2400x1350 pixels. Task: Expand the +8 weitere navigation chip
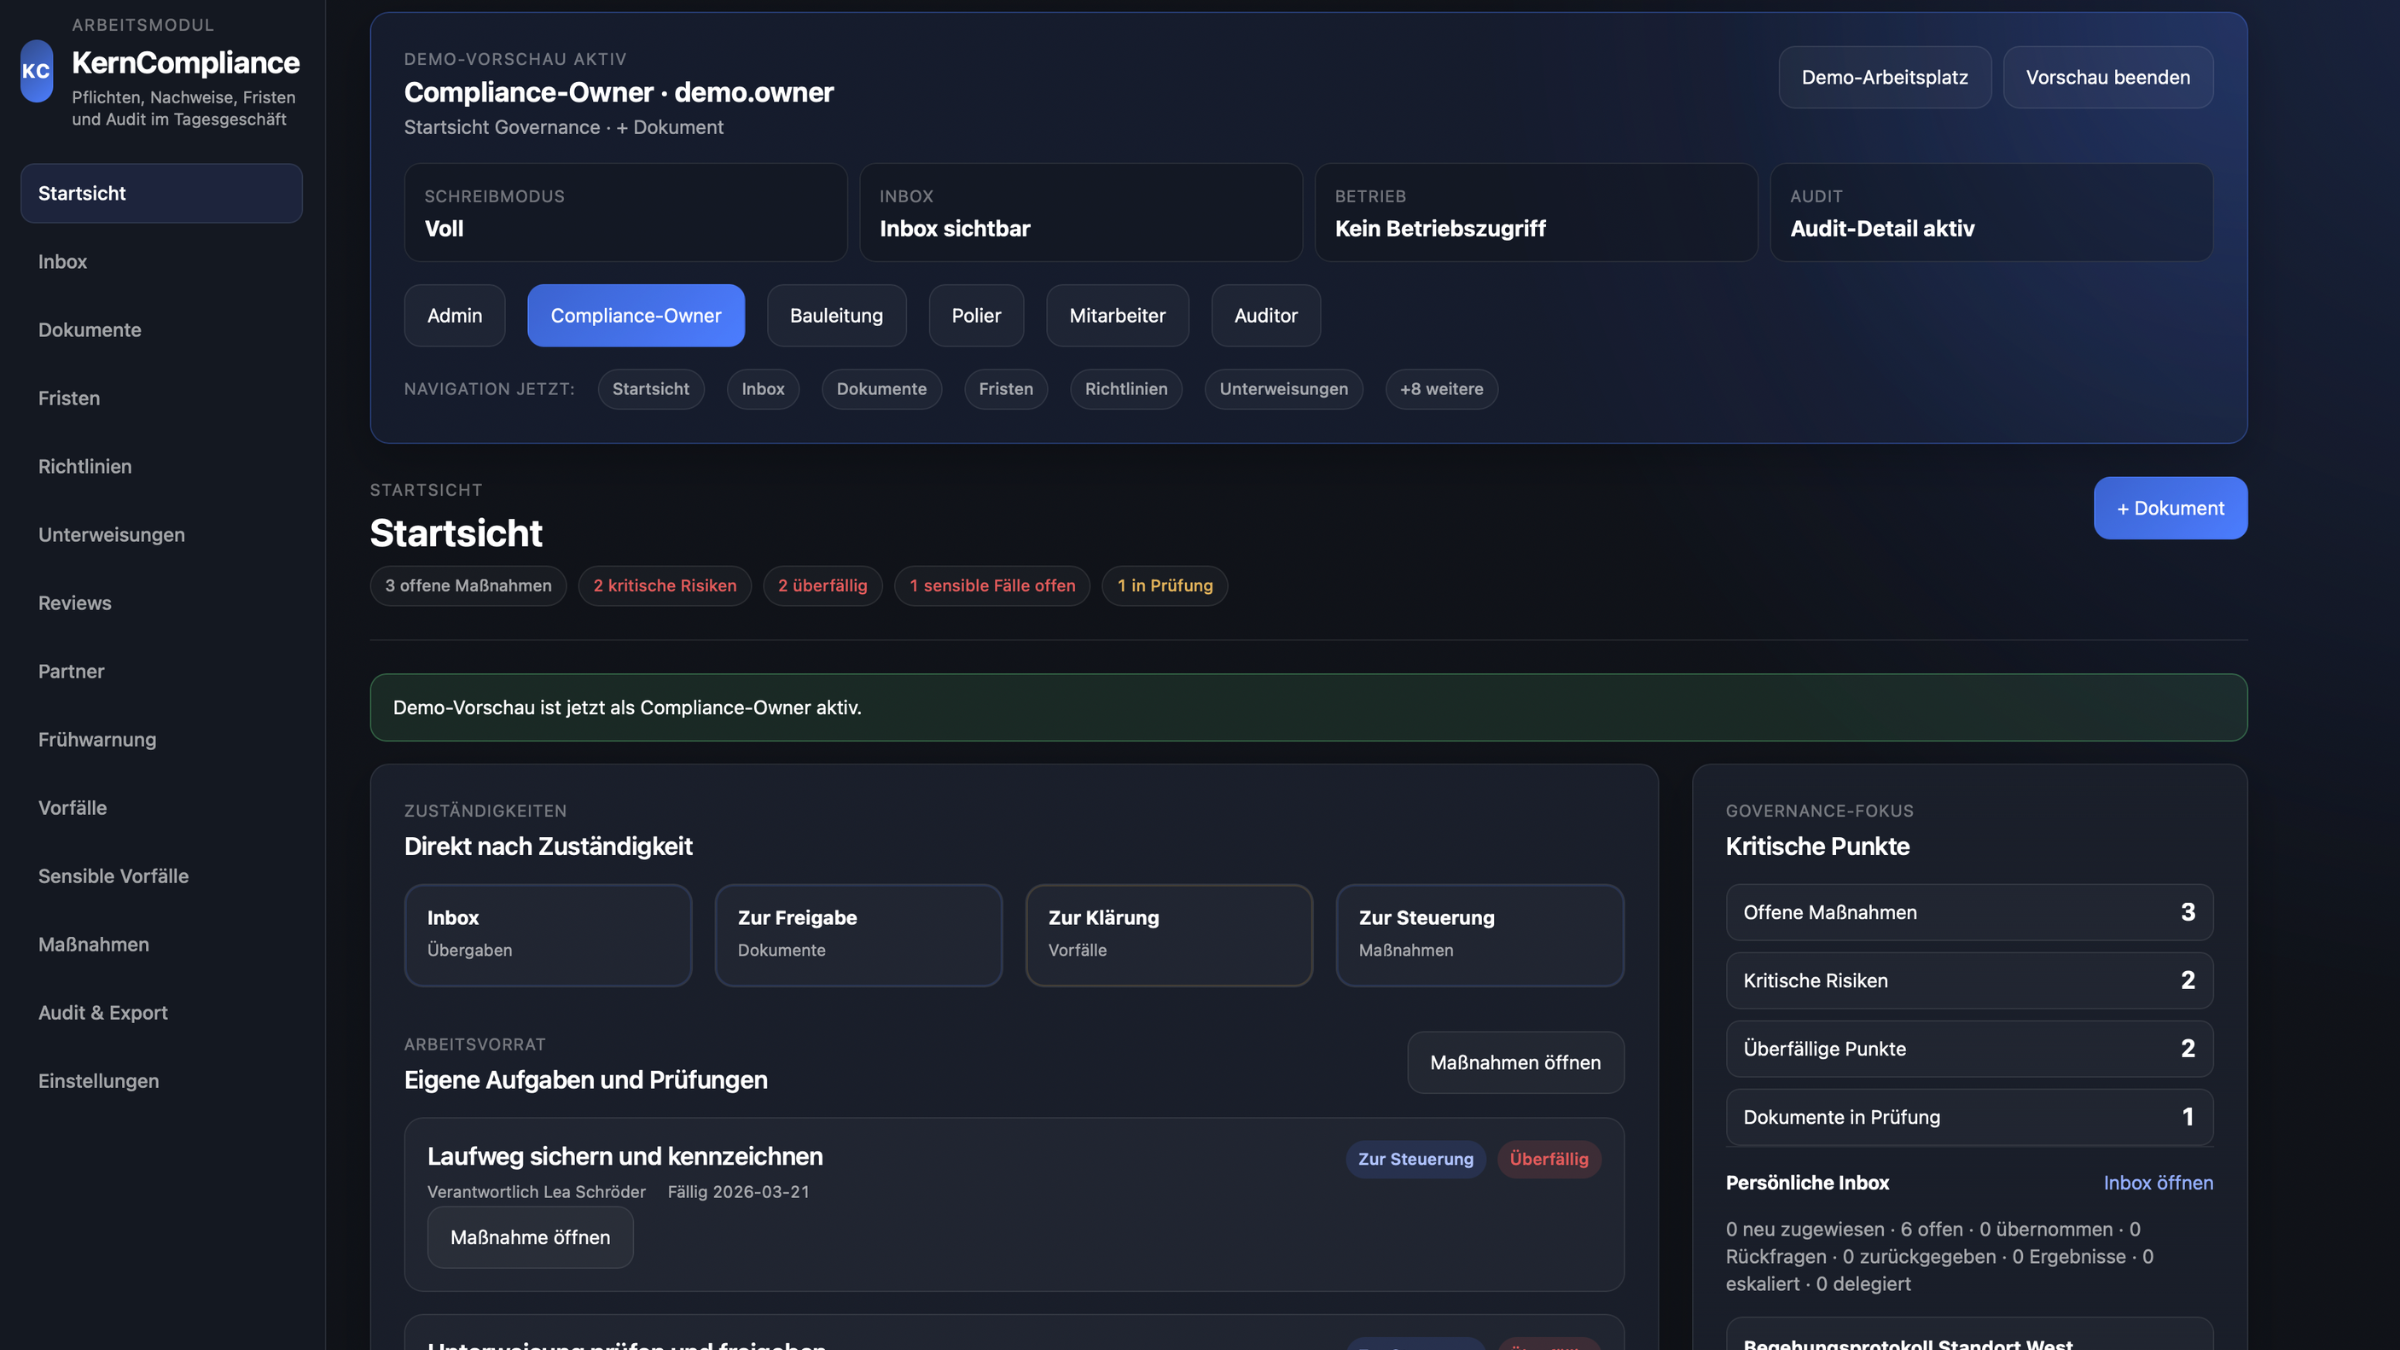1441,389
